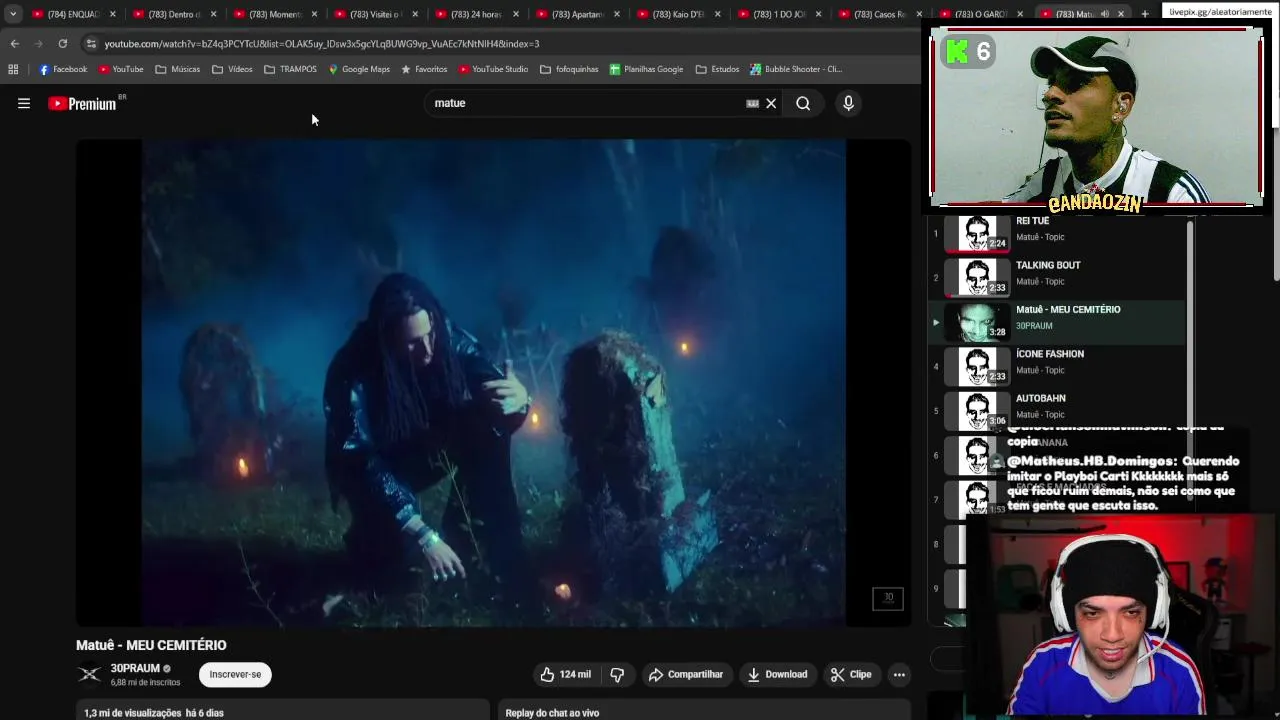Open the Planilhas Google bookmark
Viewport: 1280px width, 720px height.
(646, 69)
